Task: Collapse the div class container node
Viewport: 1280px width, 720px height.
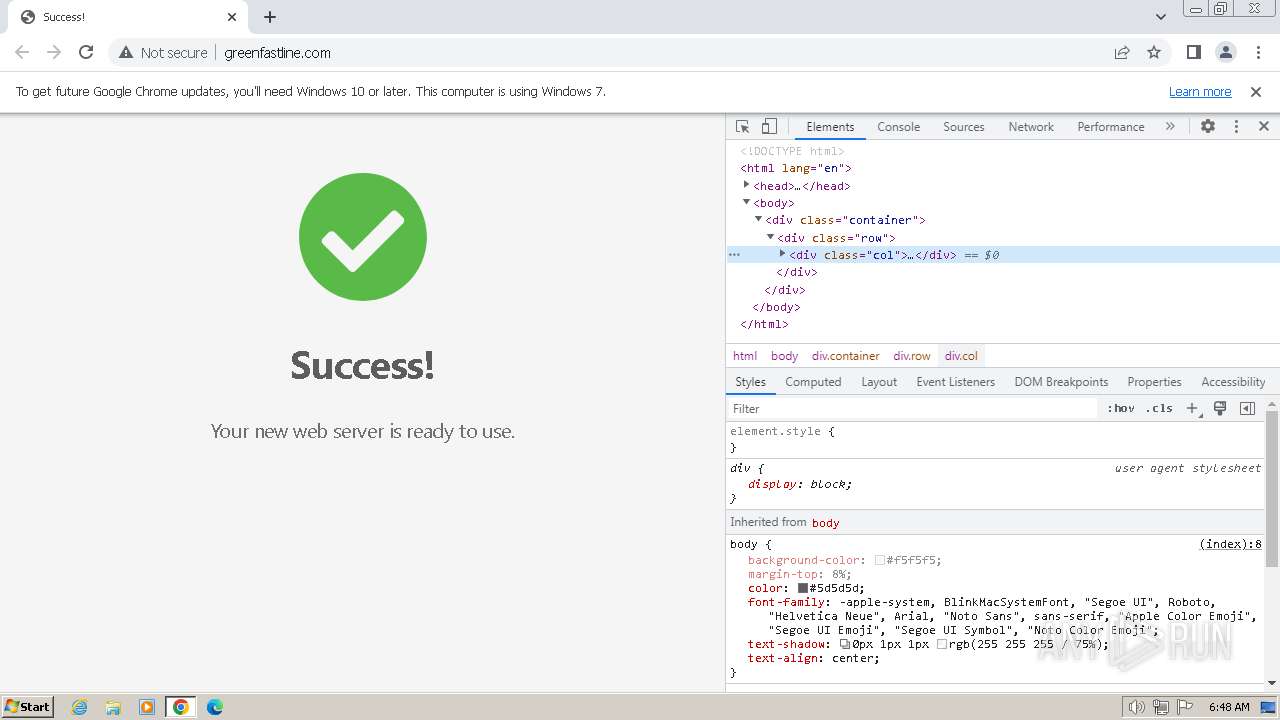Action: tap(758, 219)
